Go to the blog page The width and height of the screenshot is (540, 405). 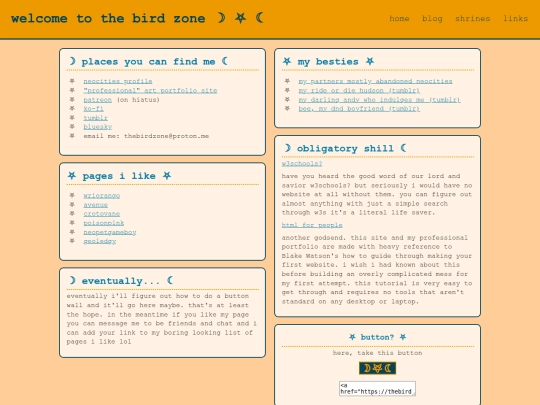coord(432,19)
